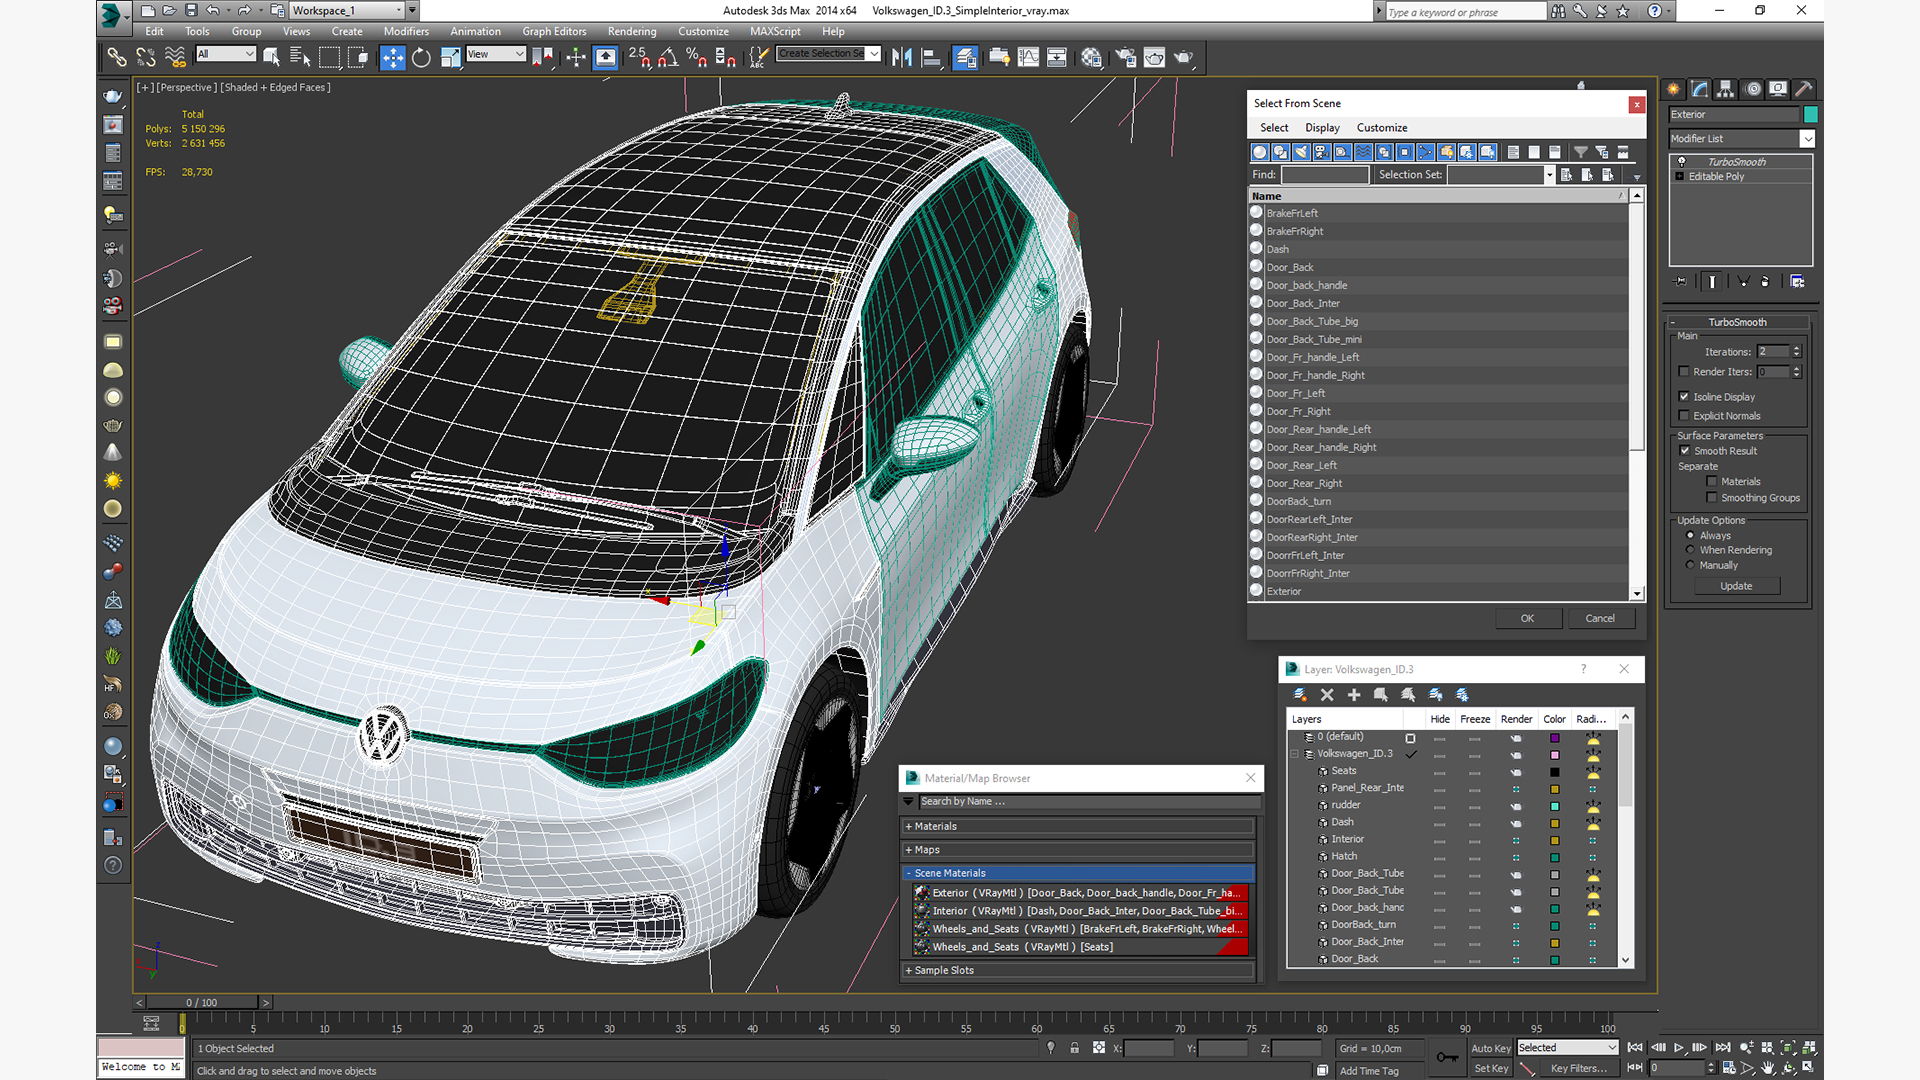Viewport: 1920px width, 1080px height.
Task: Open the Material Editor sphere icon
Action: click(x=1091, y=57)
